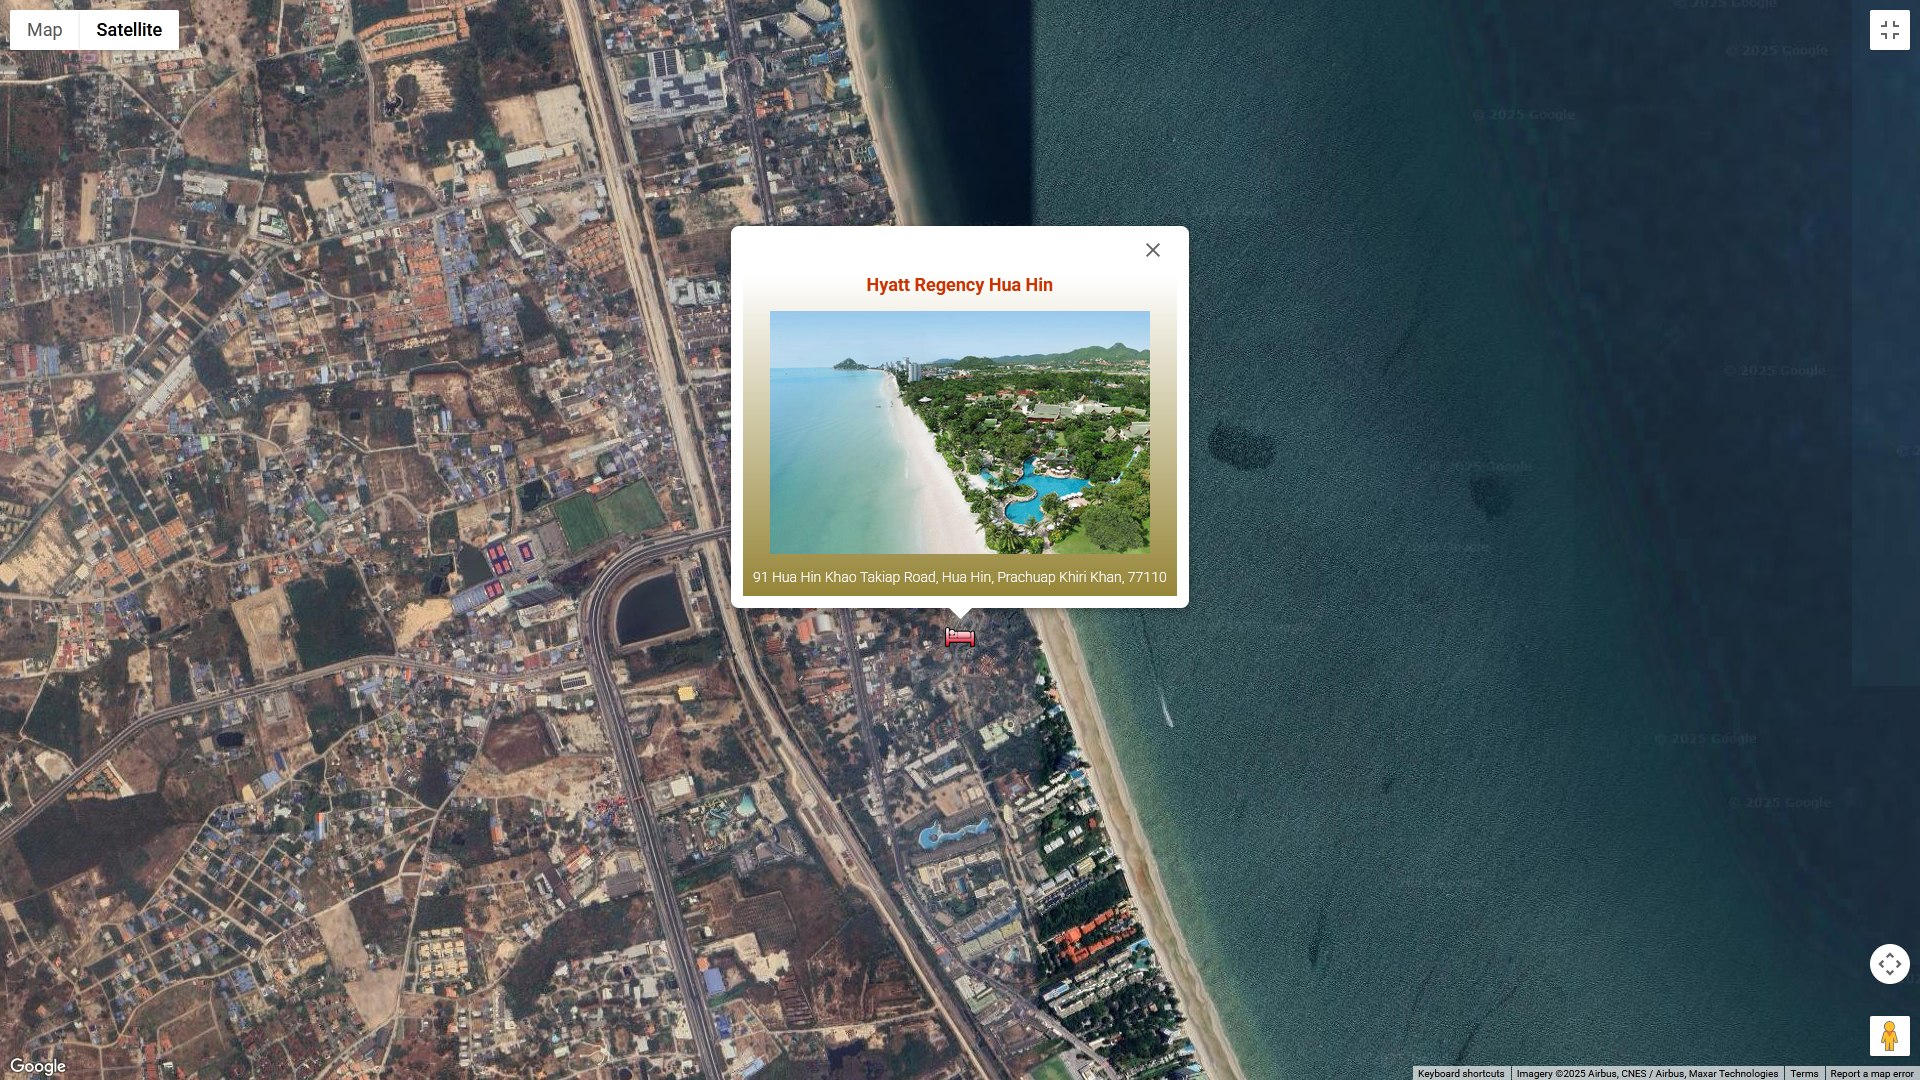Click the Hua Hin Khao Takiap address text
The width and height of the screenshot is (1920, 1080).
959,577
